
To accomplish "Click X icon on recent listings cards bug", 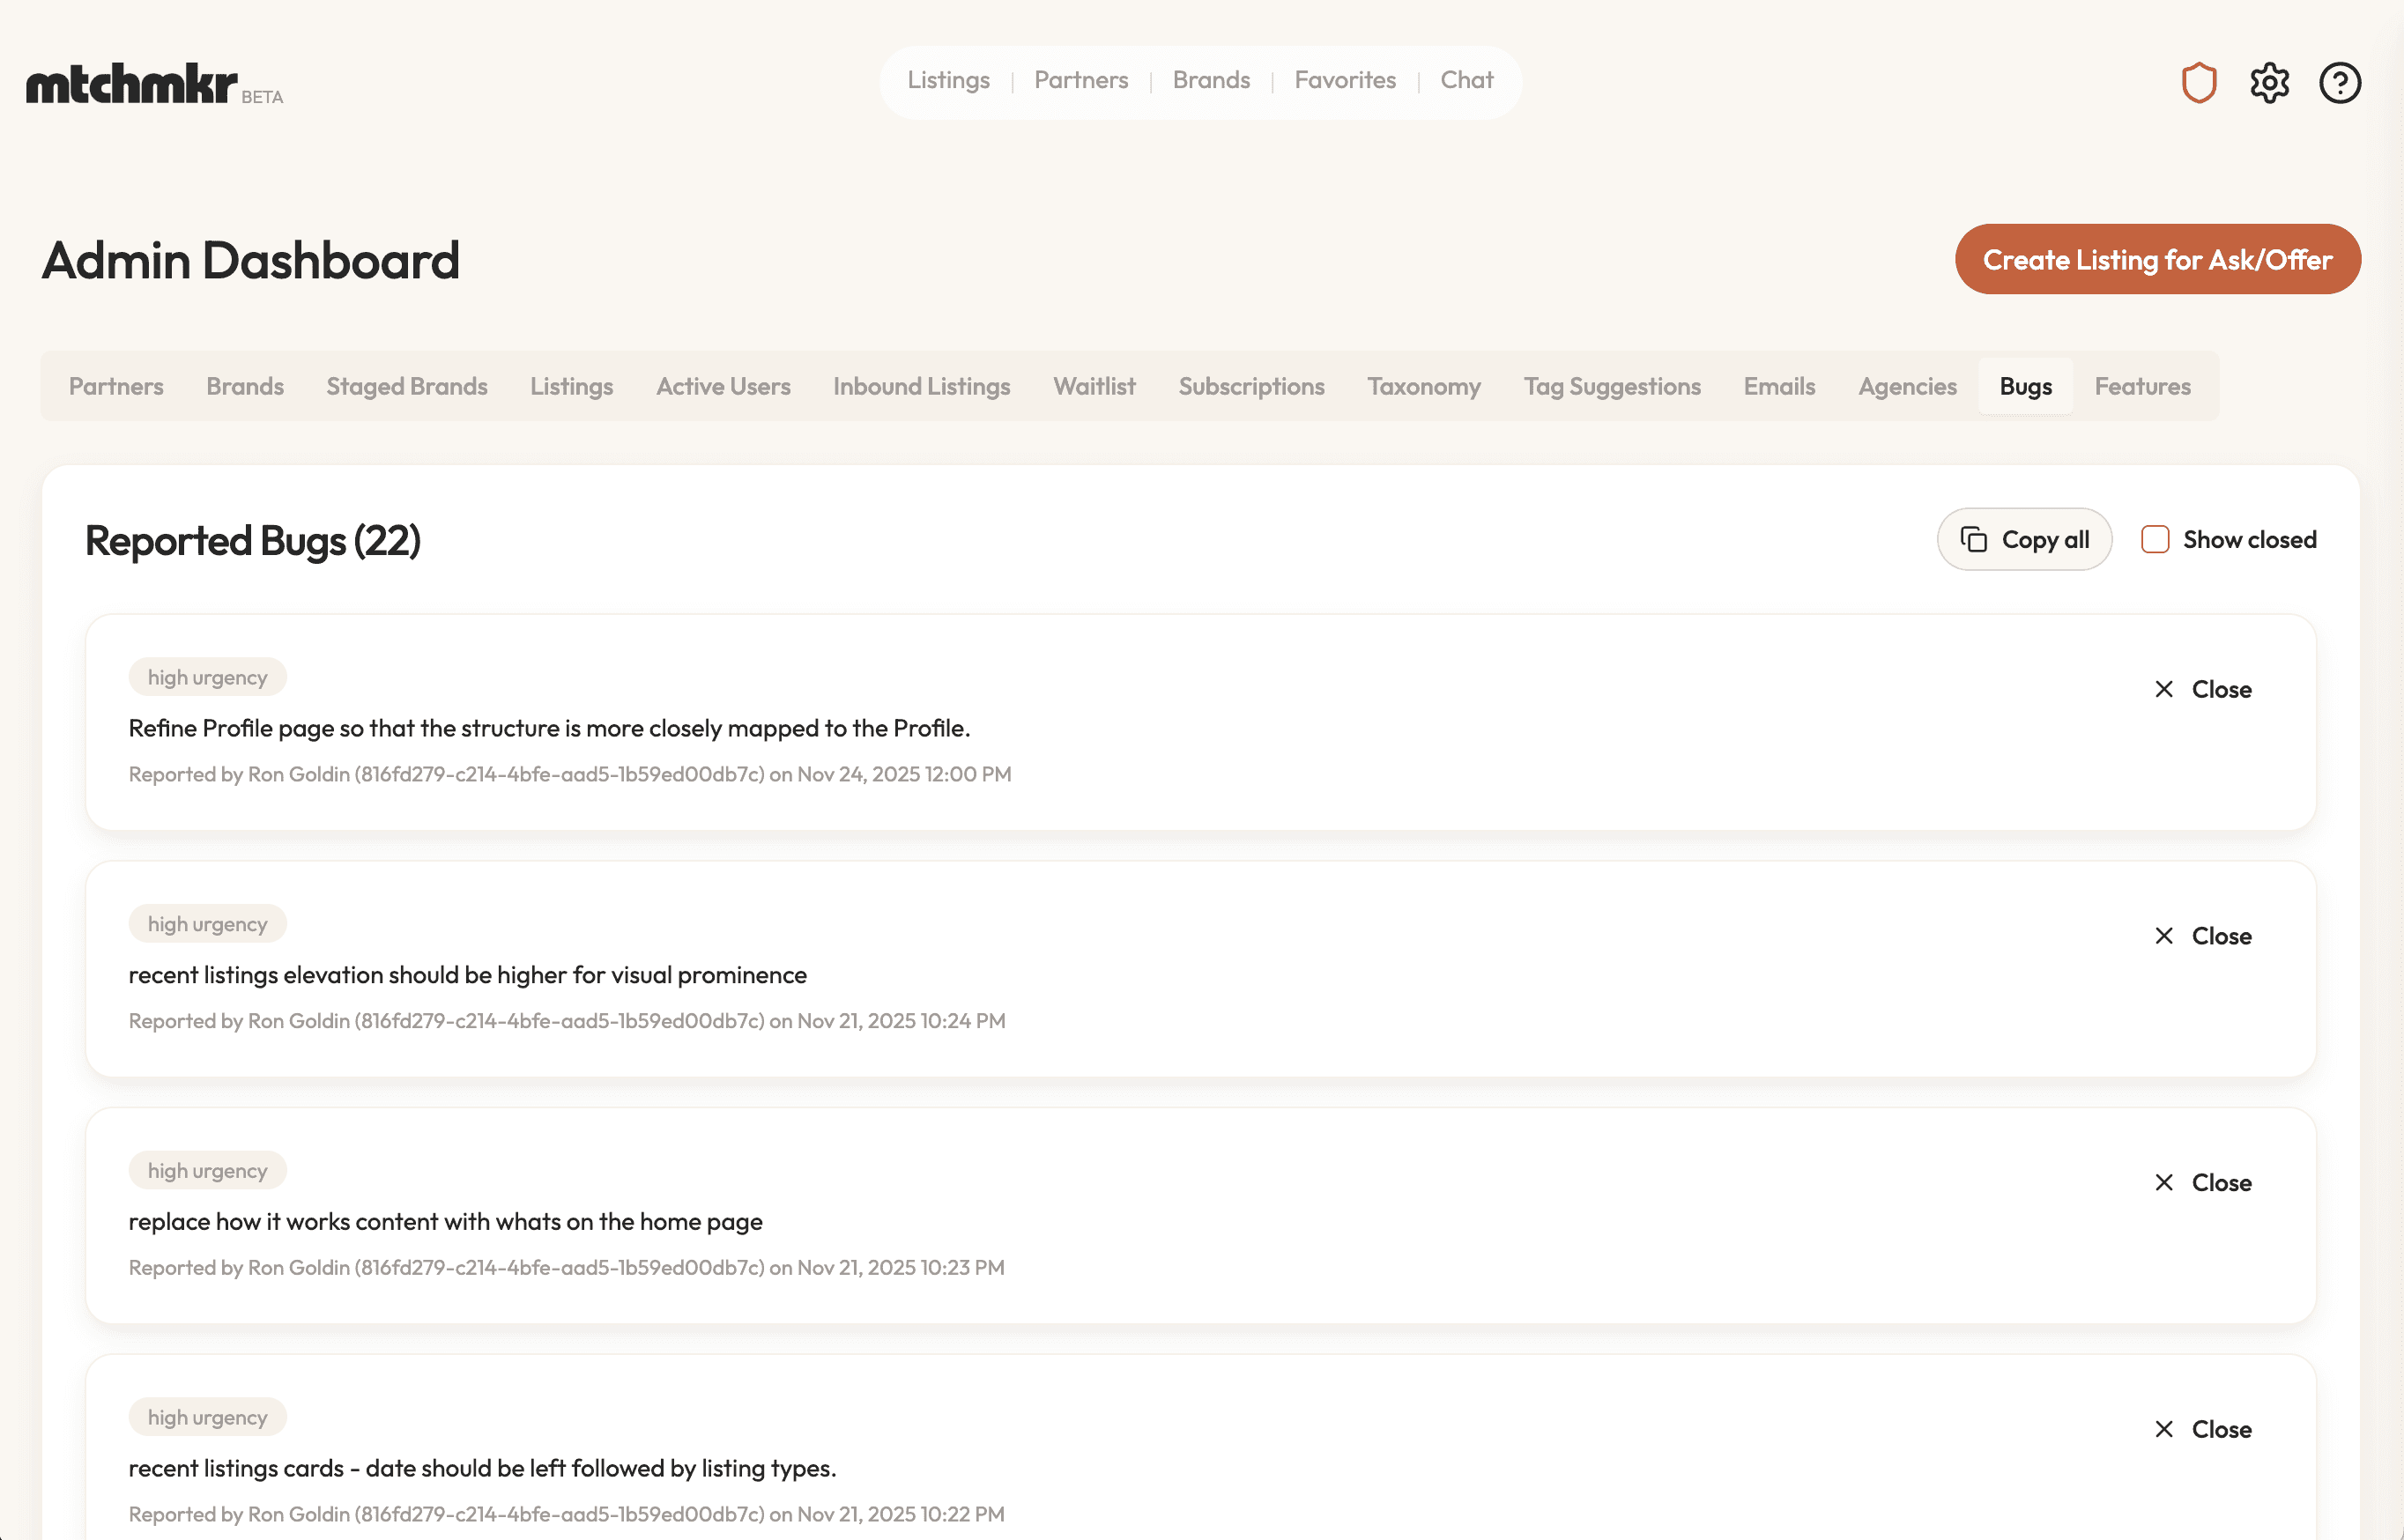I will [x=2163, y=1429].
